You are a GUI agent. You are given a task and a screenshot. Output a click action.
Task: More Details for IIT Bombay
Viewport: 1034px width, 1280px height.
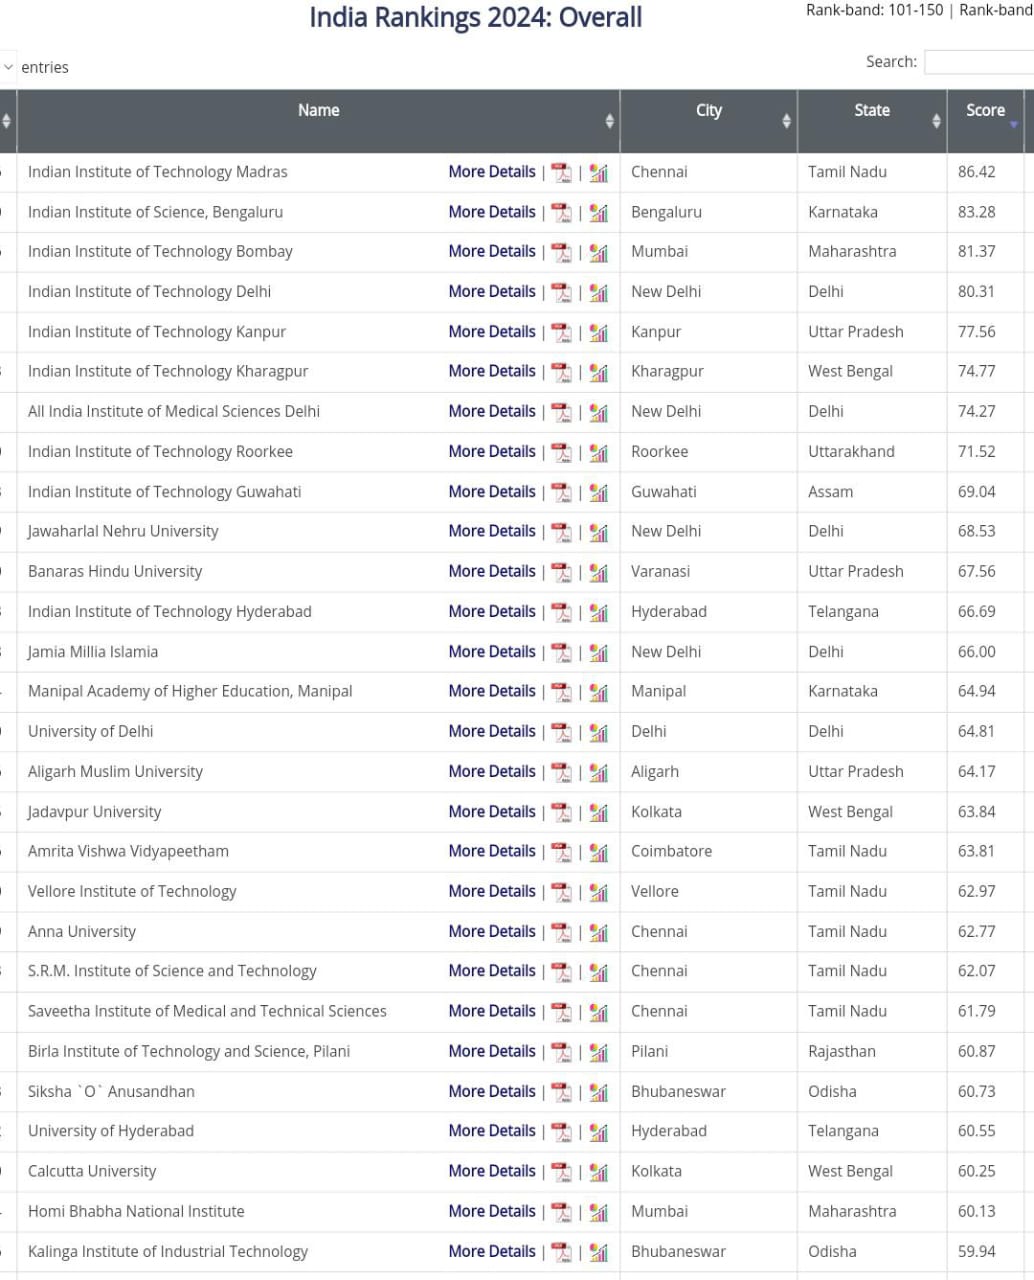pyautogui.click(x=492, y=252)
